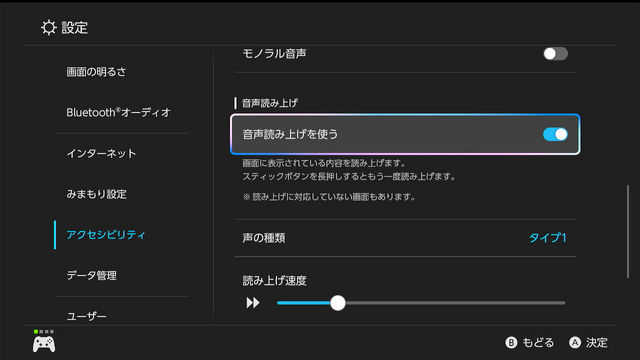Select インターネット menu item
The width and height of the screenshot is (640, 360).
[101, 153]
